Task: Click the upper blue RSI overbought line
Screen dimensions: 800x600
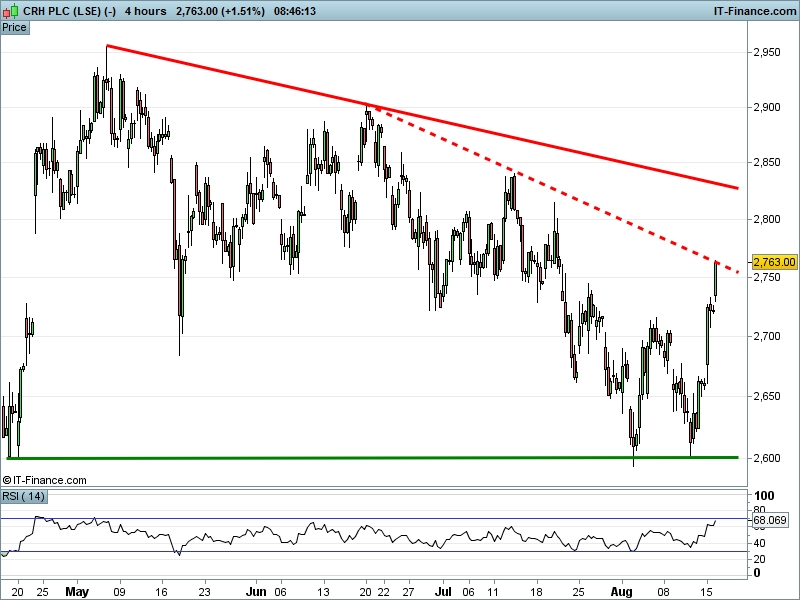Action: pyautogui.click(x=375, y=519)
